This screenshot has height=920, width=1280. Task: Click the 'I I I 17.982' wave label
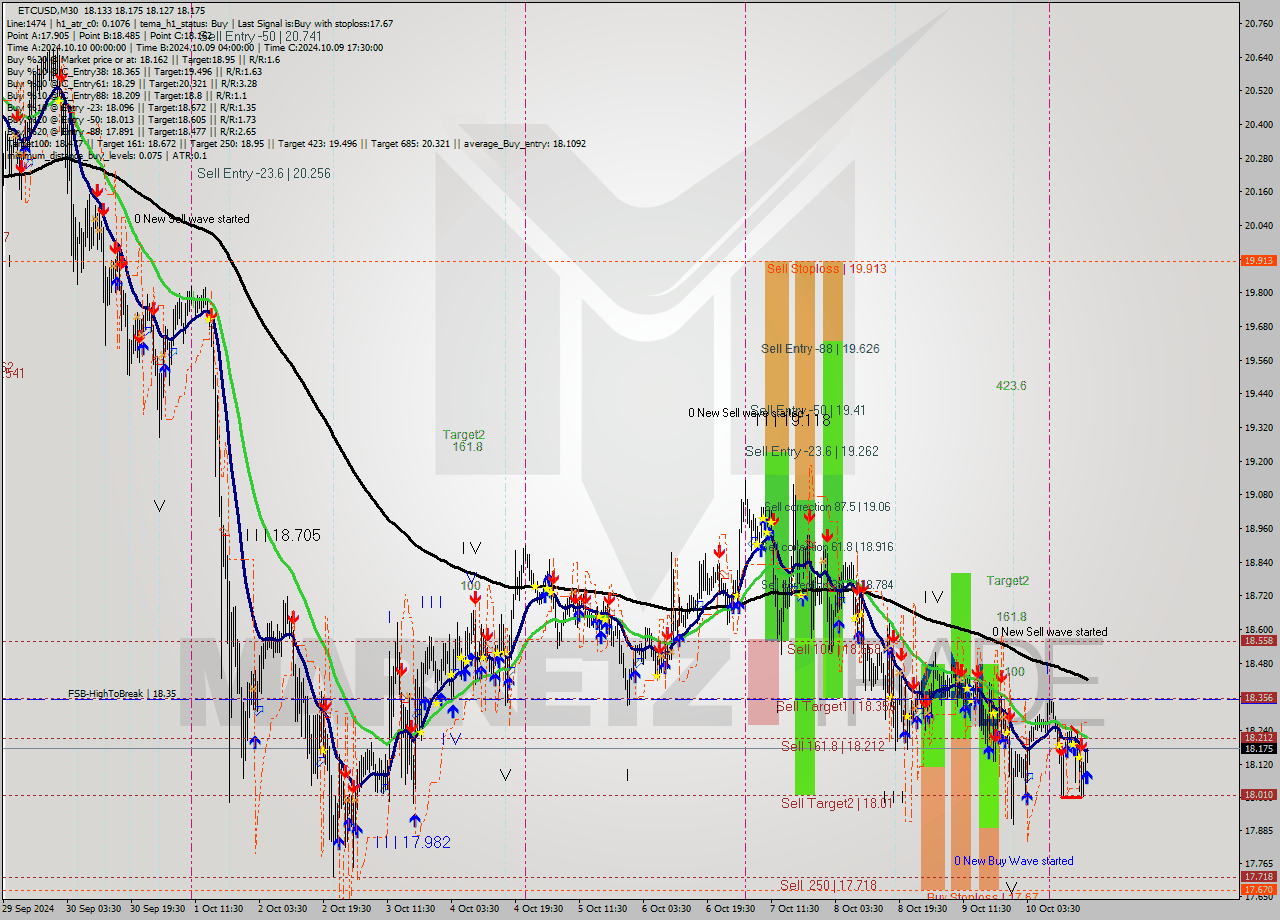413,843
